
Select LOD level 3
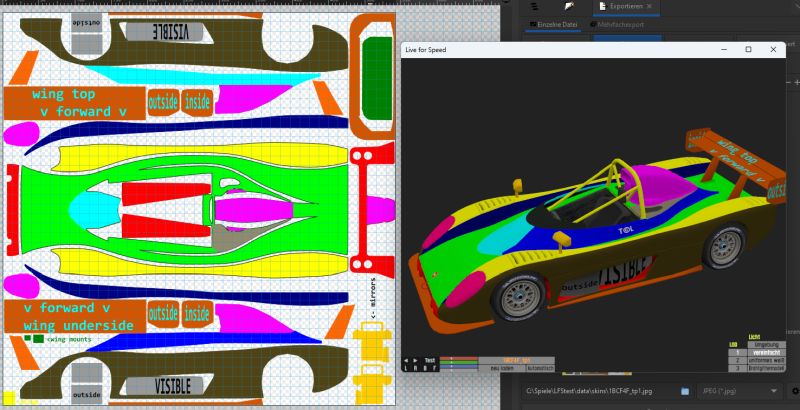pos(737,368)
